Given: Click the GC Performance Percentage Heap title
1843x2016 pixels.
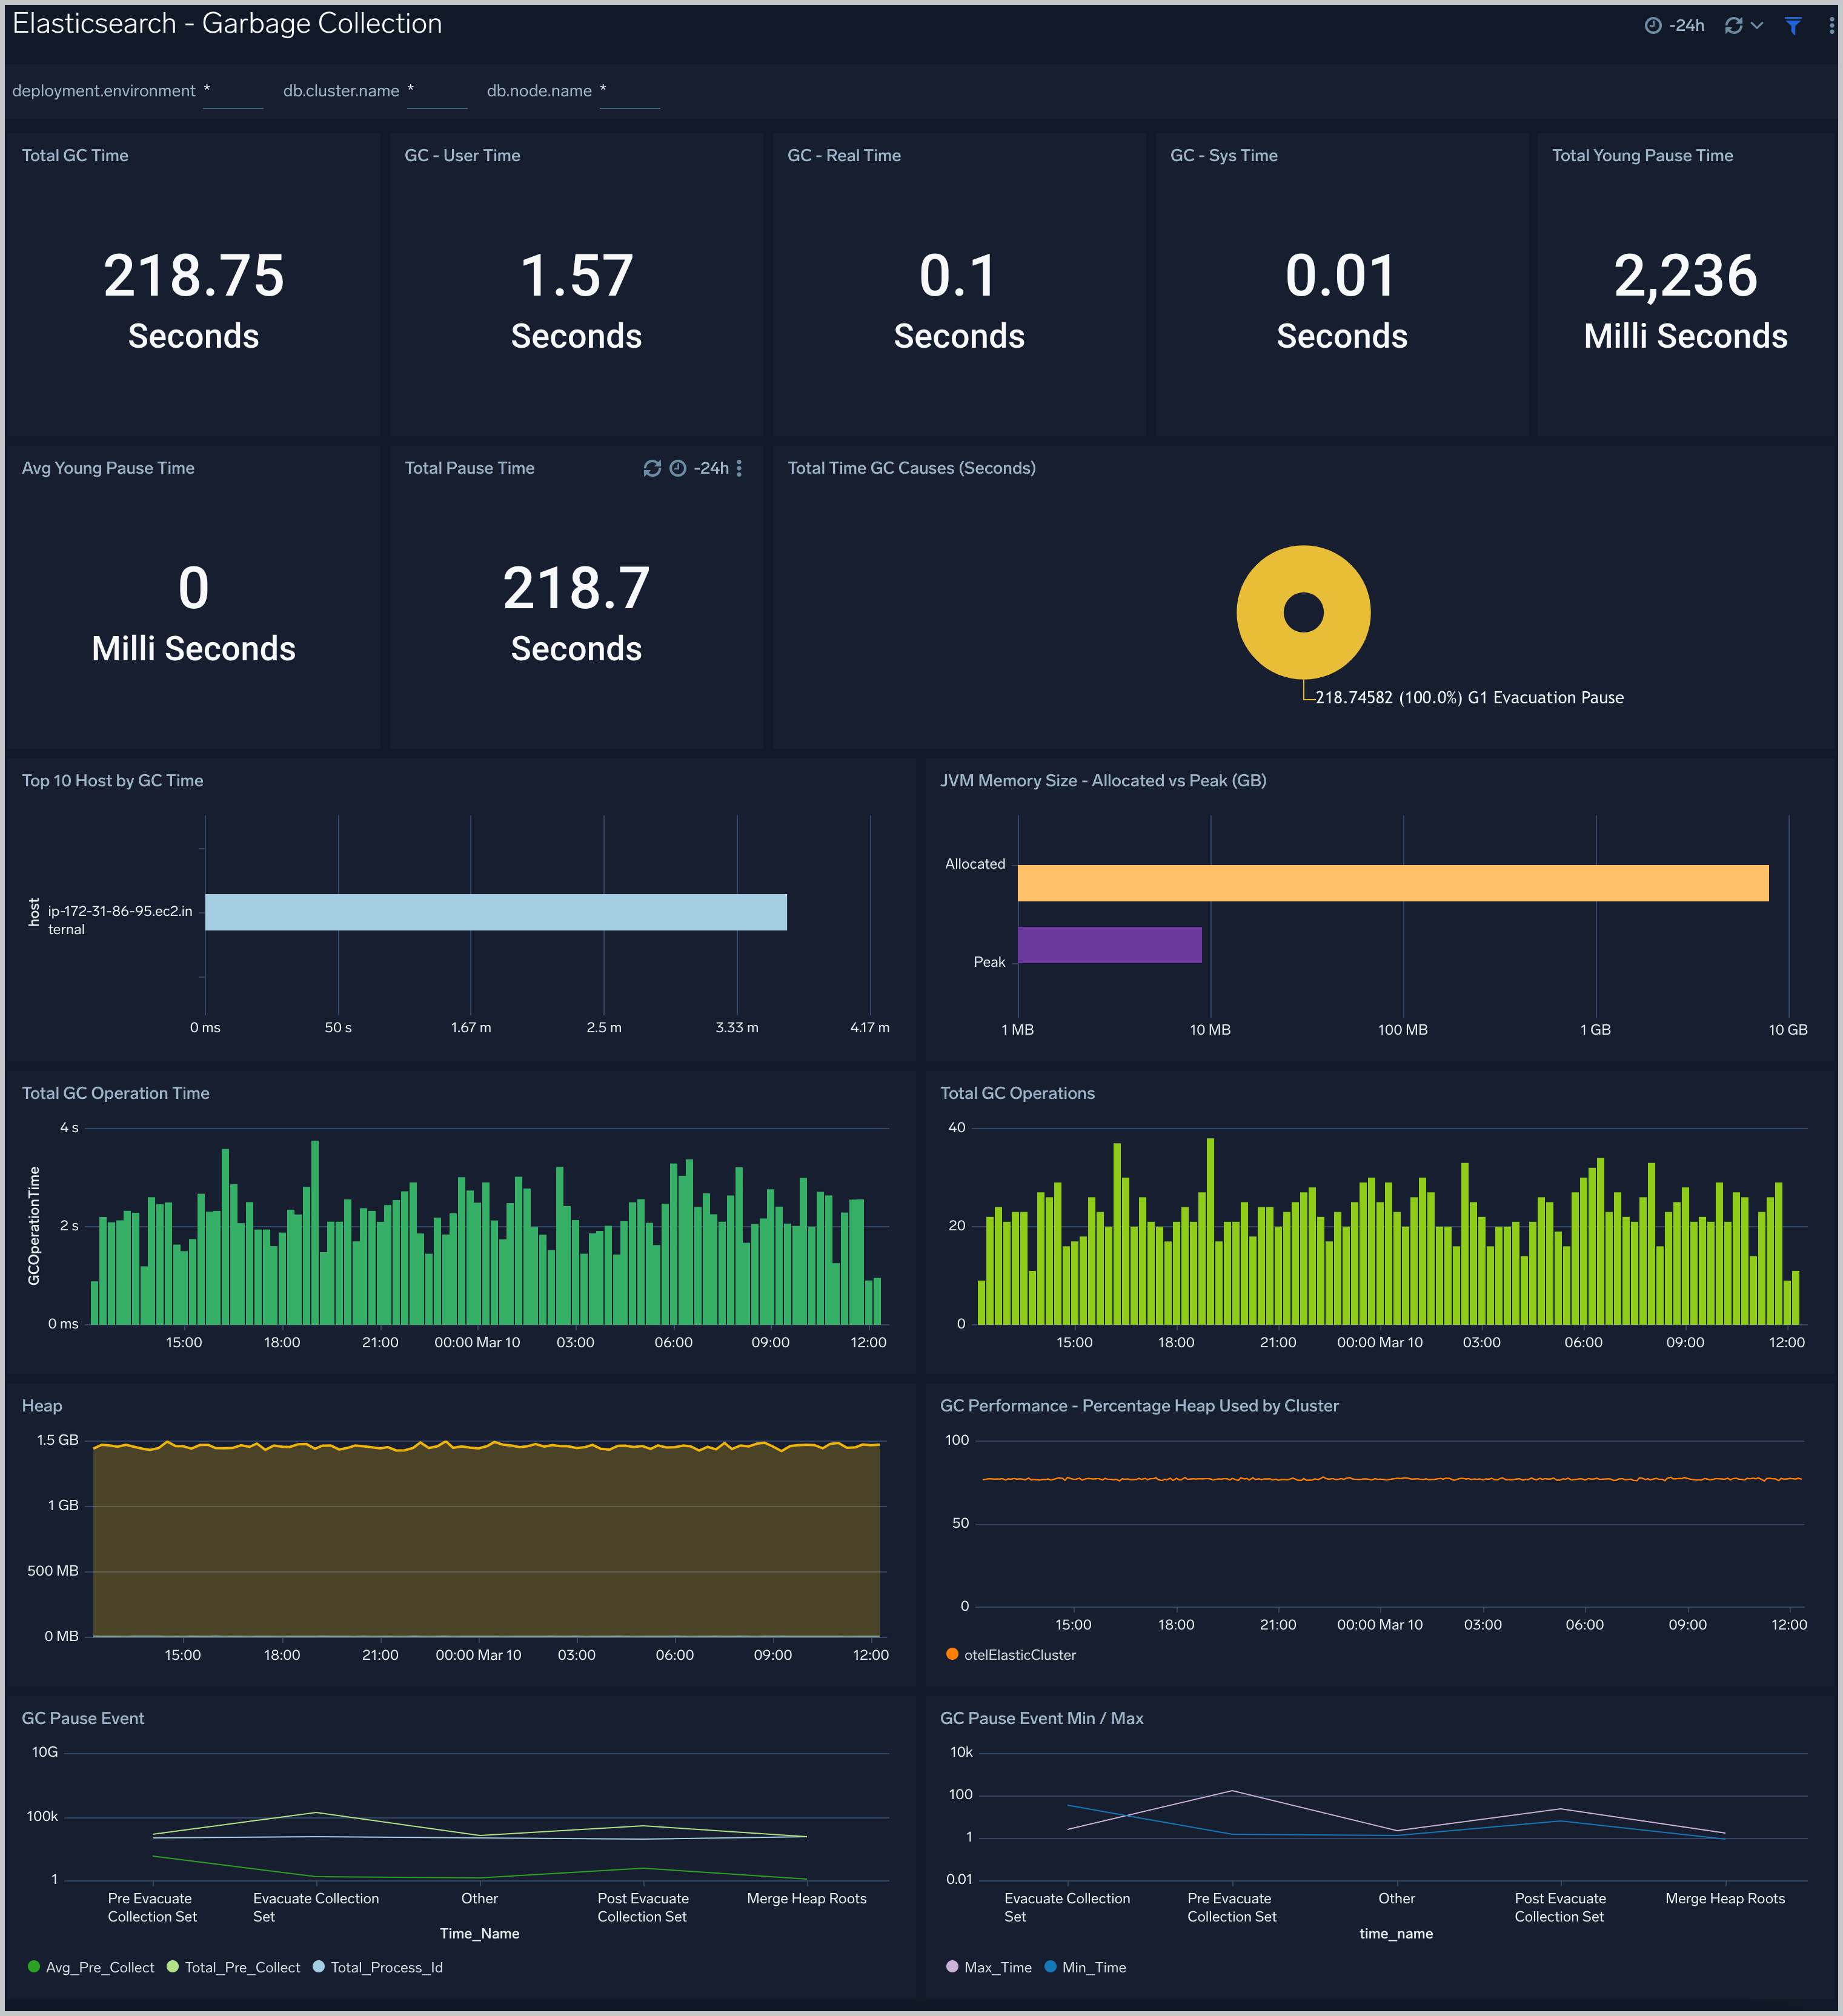Looking at the screenshot, I should tap(1139, 1406).
